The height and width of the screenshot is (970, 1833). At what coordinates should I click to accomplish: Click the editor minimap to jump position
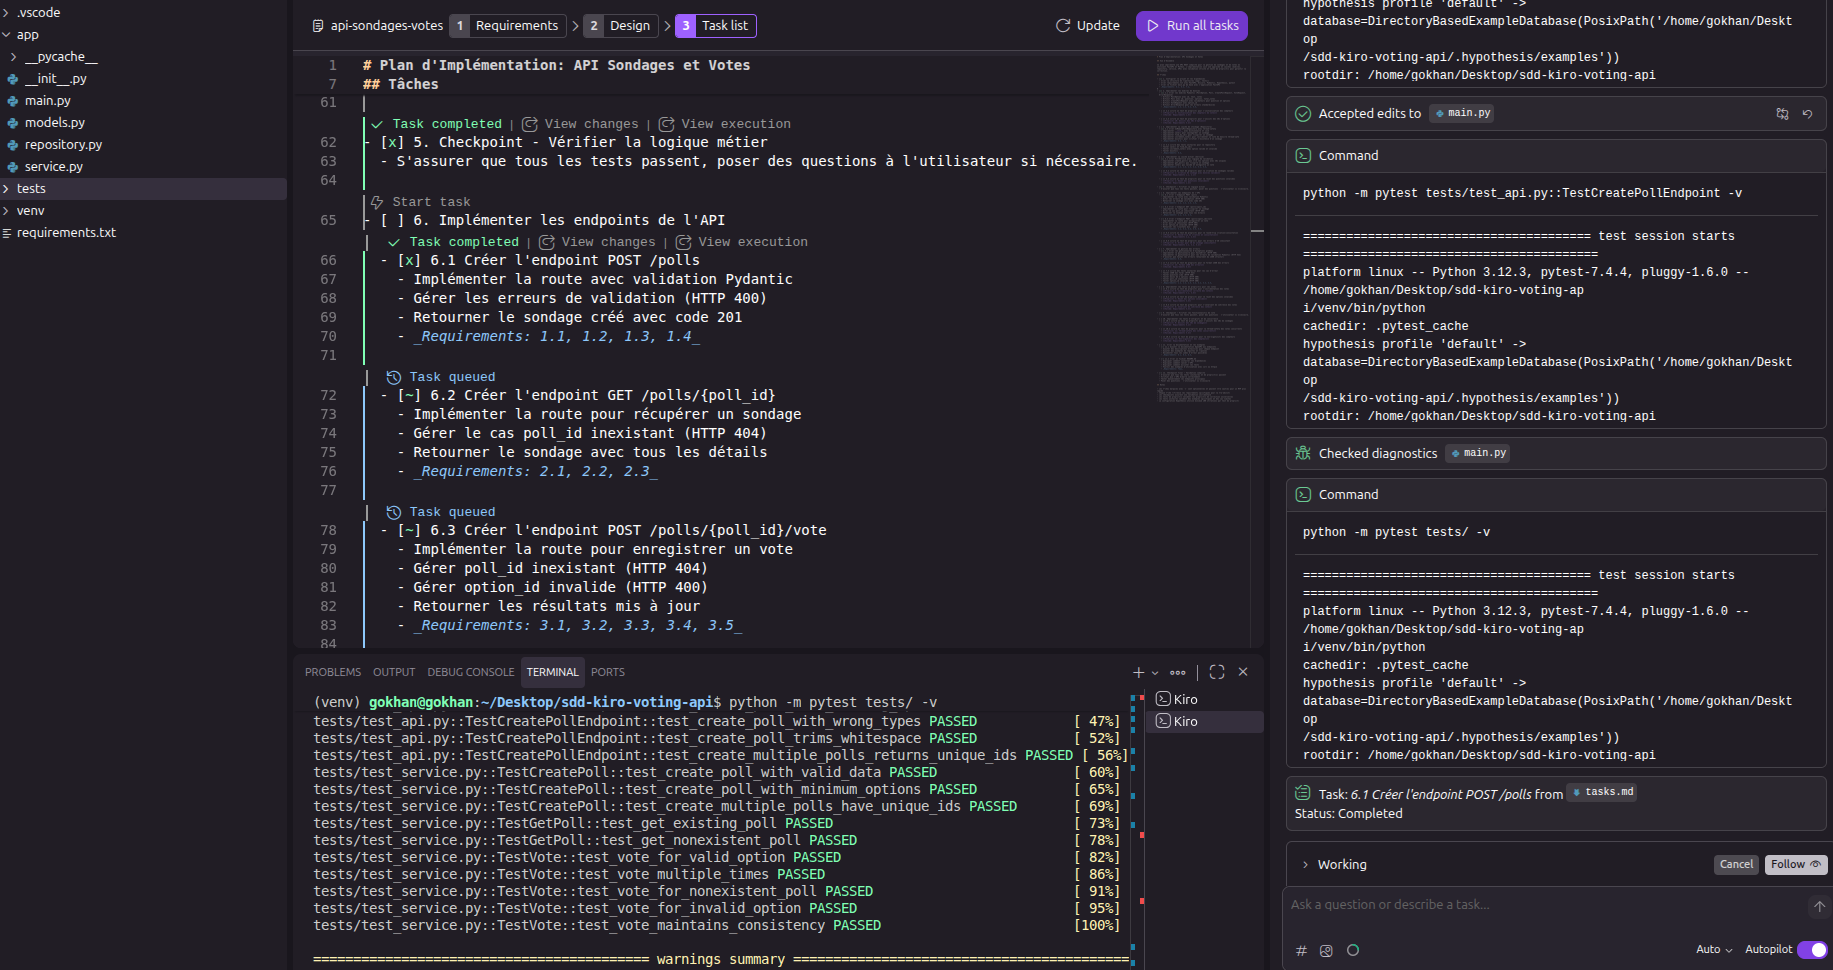coord(1201,230)
